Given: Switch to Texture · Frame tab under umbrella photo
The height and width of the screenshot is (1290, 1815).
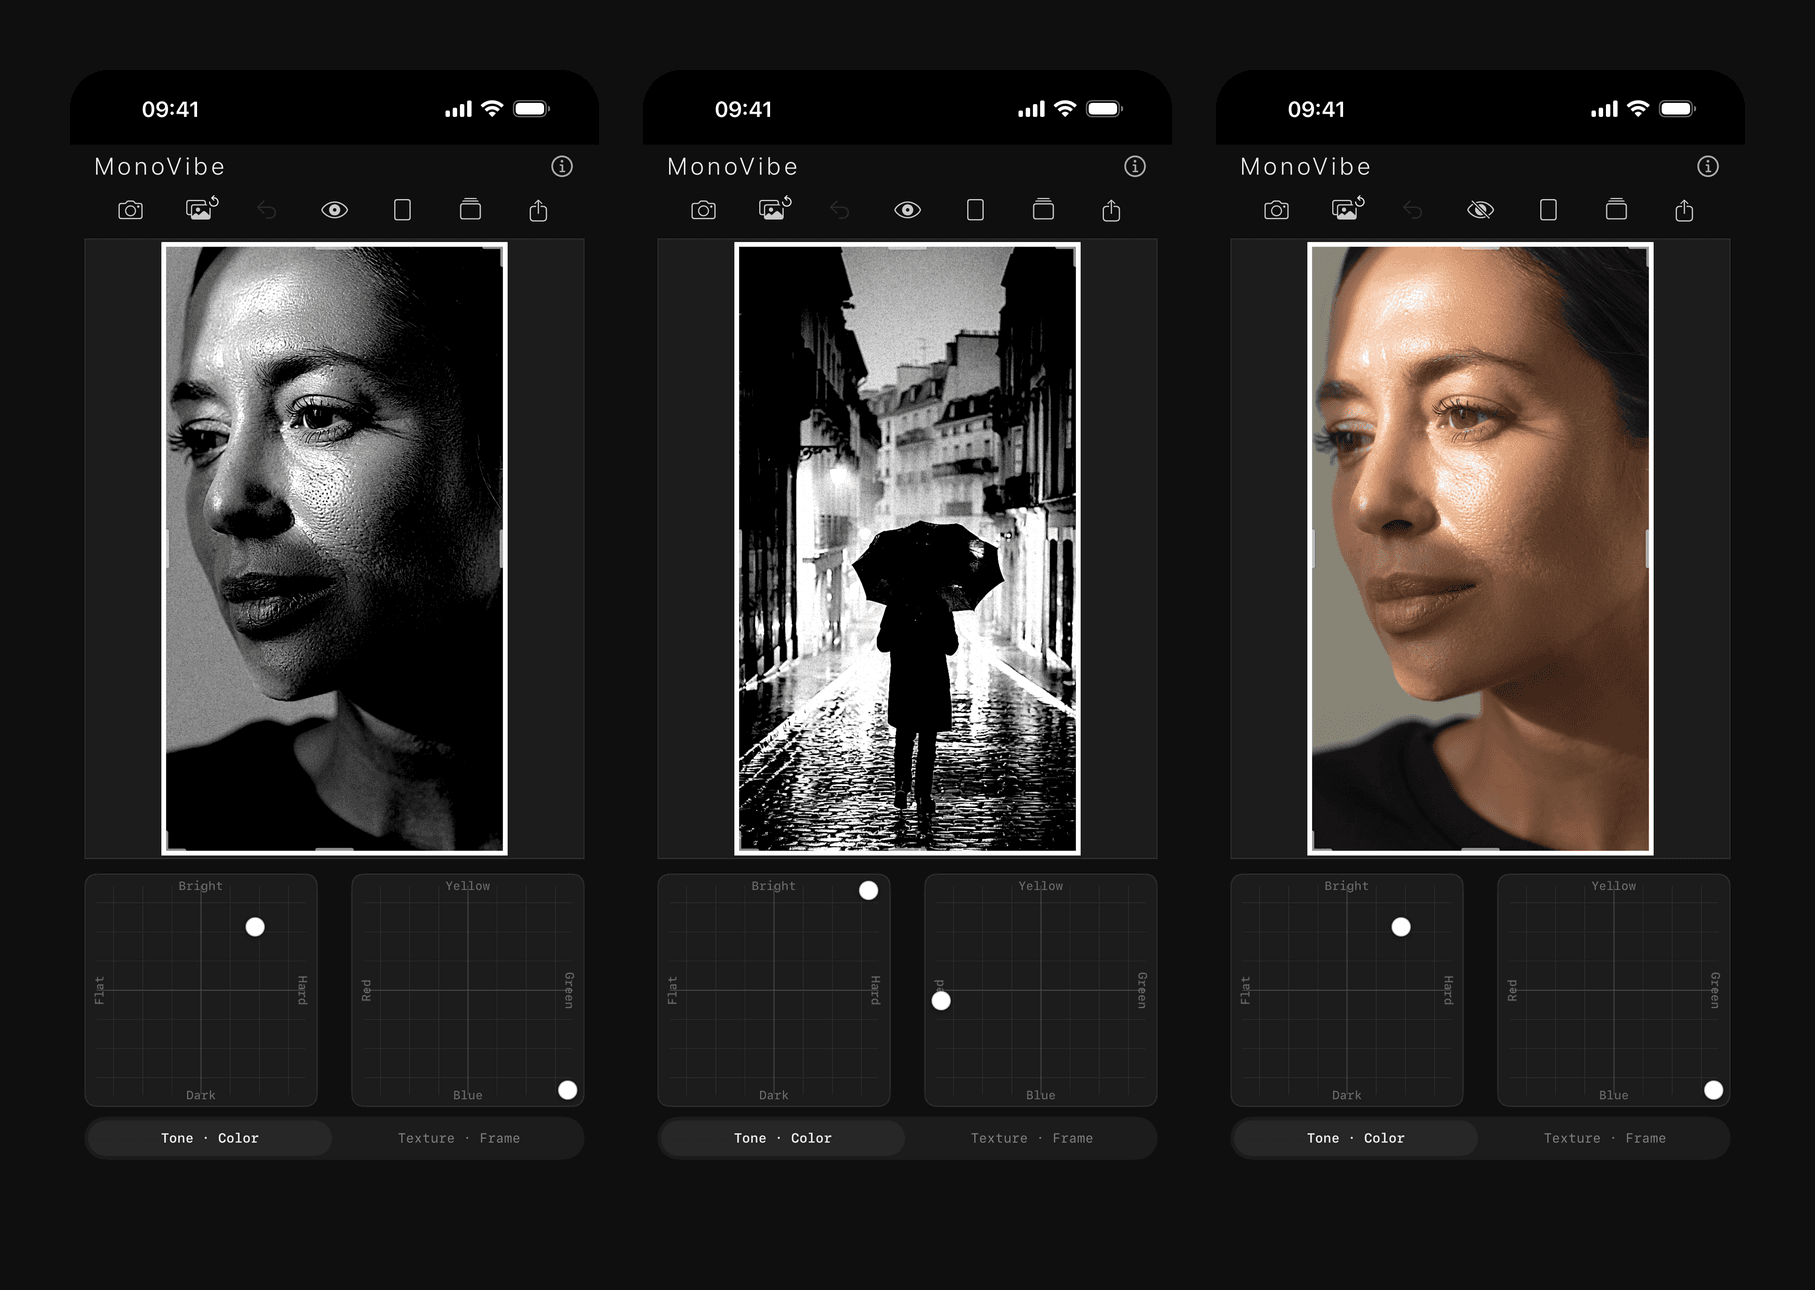Looking at the screenshot, I should click(x=1032, y=1138).
